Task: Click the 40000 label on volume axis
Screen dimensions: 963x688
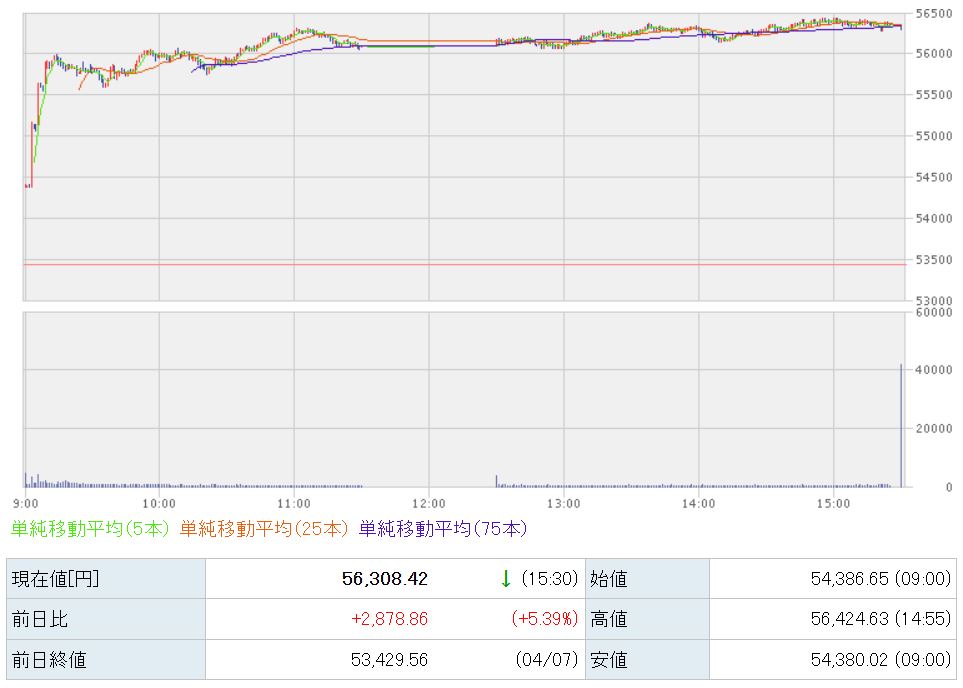Action: click(930, 370)
